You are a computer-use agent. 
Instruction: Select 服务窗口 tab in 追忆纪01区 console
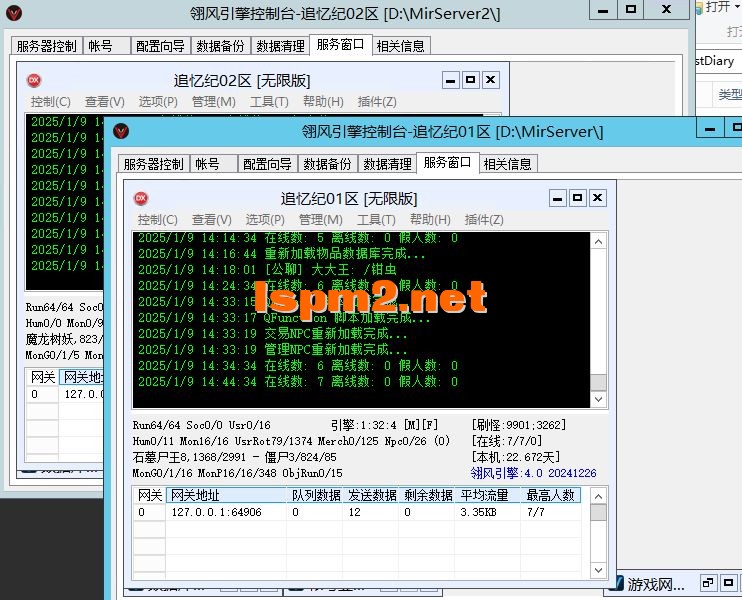point(448,163)
